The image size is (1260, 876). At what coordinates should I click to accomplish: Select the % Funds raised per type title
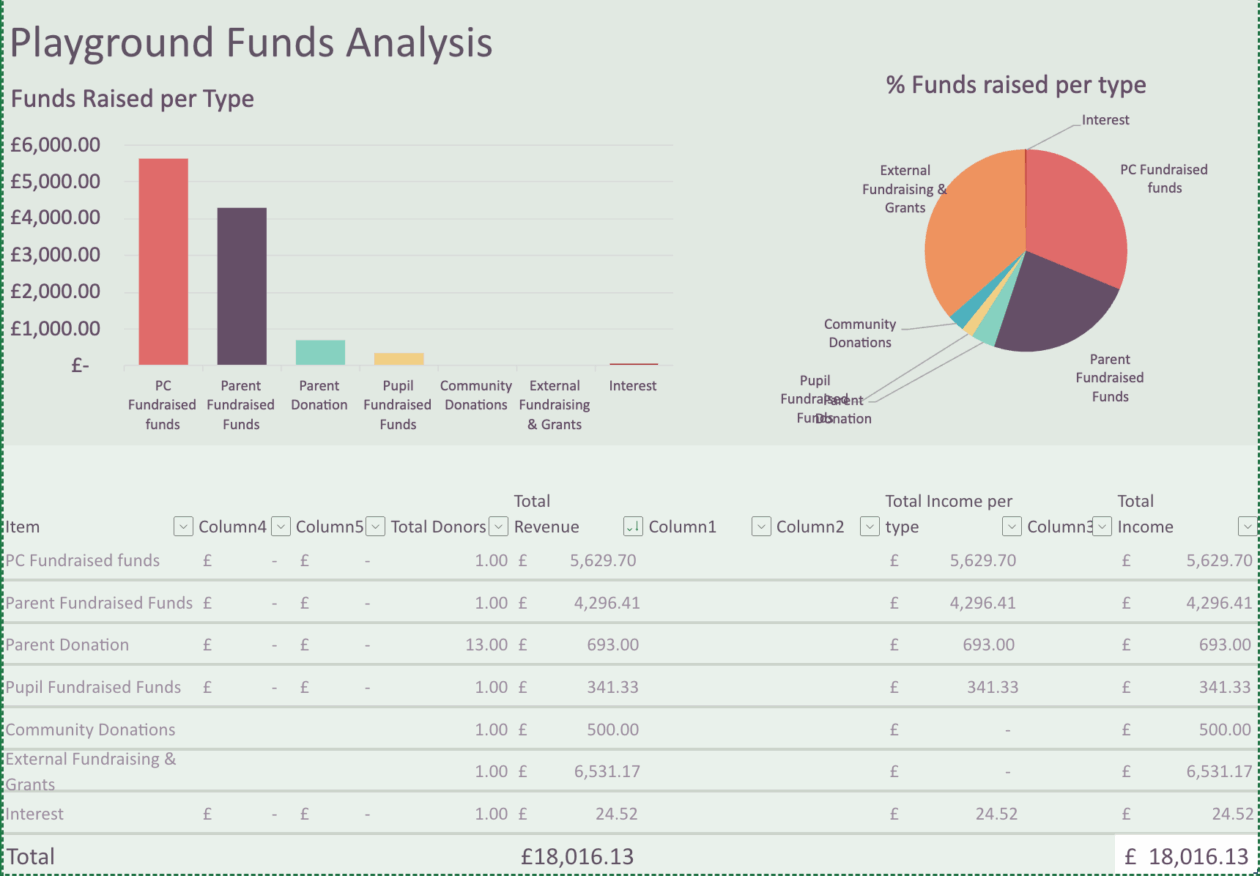click(1015, 85)
